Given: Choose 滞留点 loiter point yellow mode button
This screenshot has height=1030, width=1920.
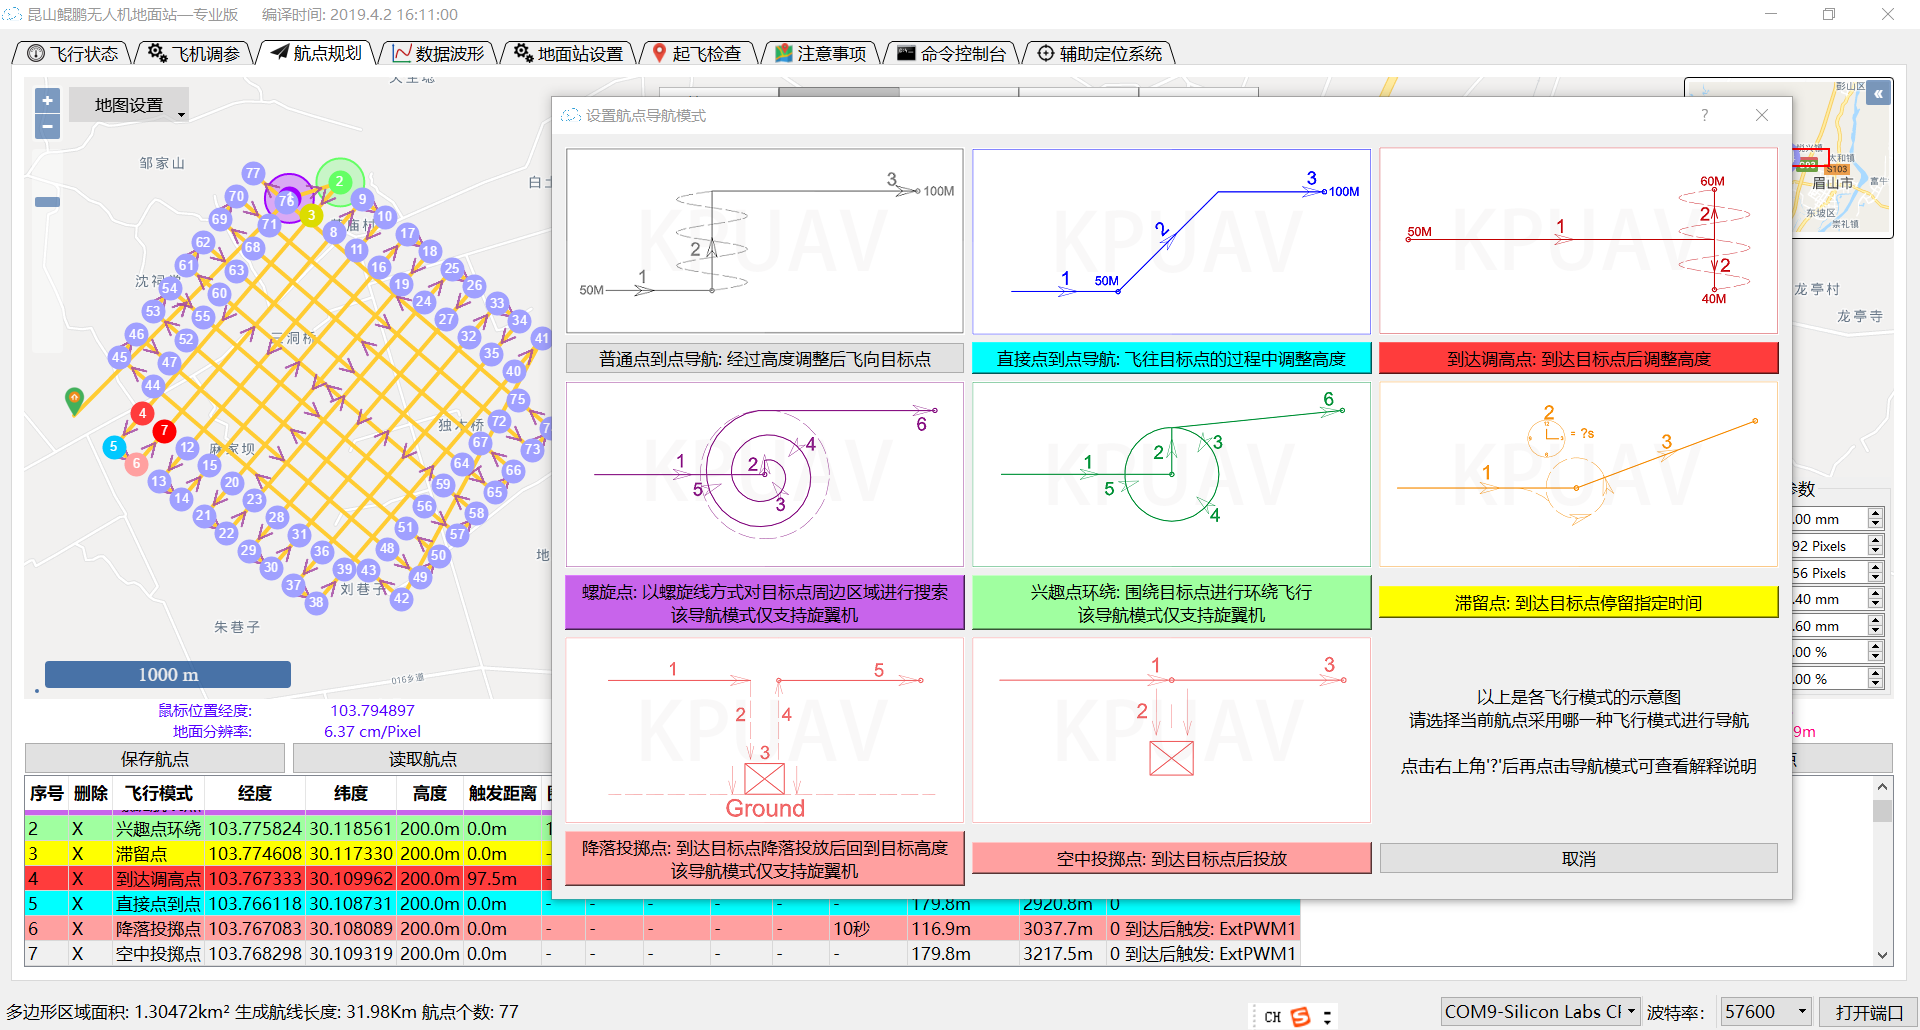Looking at the screenshot, I should [x=1578, y=603].
